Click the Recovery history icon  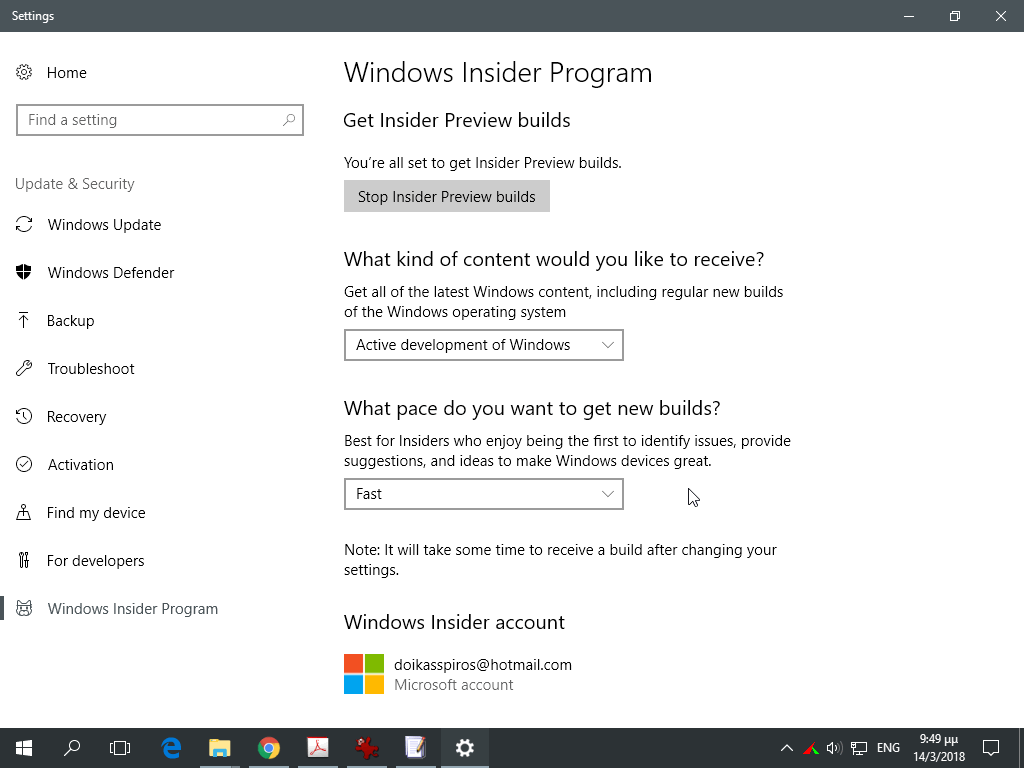click(24, 417)
